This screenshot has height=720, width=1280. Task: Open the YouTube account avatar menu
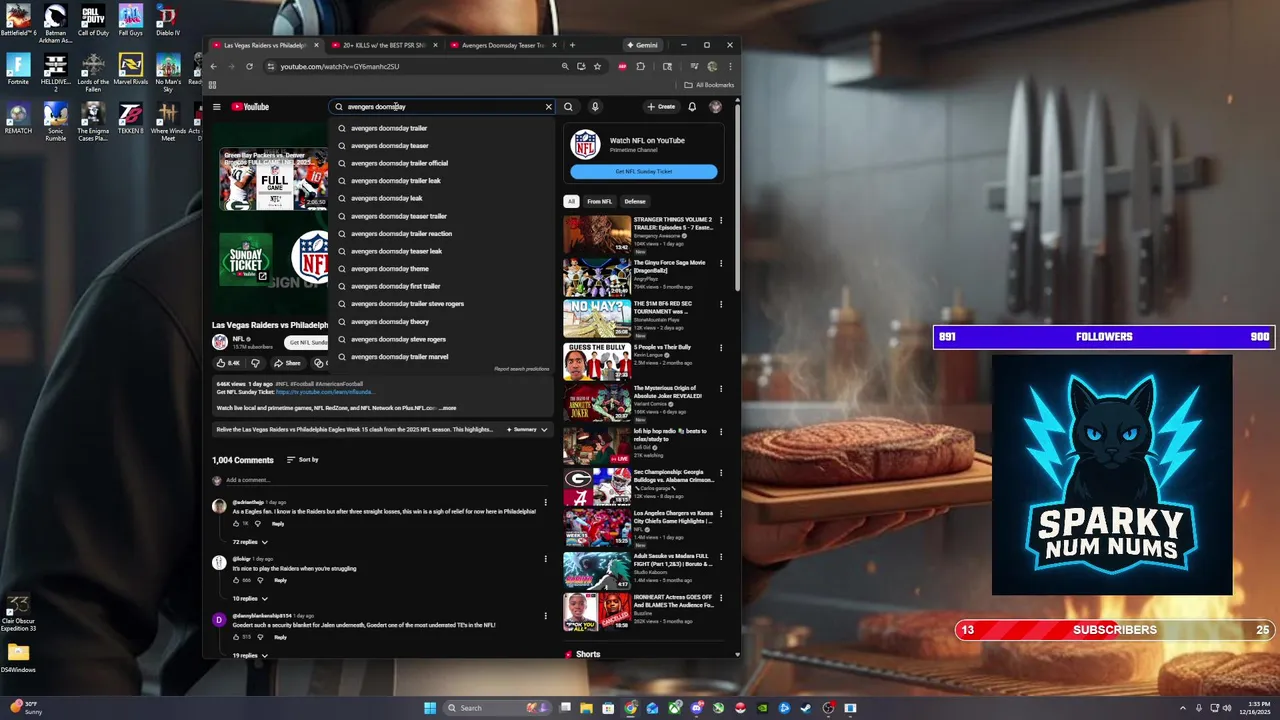click(716, 107)
